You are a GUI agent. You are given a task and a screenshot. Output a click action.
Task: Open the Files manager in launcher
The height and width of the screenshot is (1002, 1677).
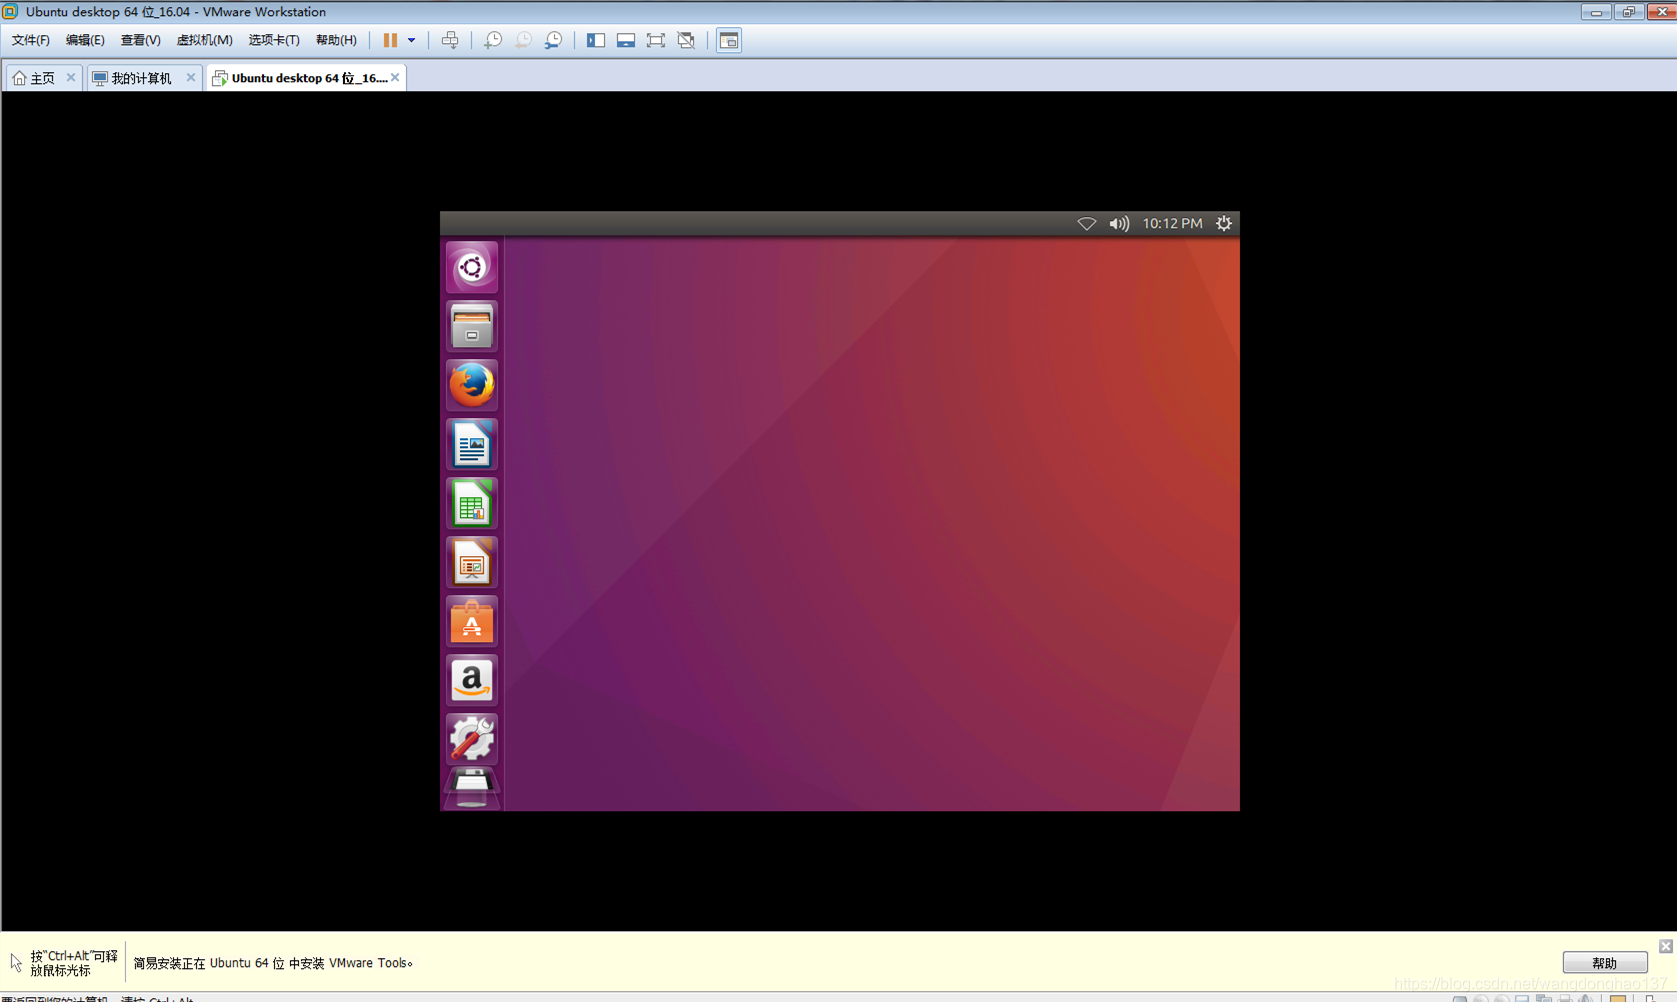point(472,326)
